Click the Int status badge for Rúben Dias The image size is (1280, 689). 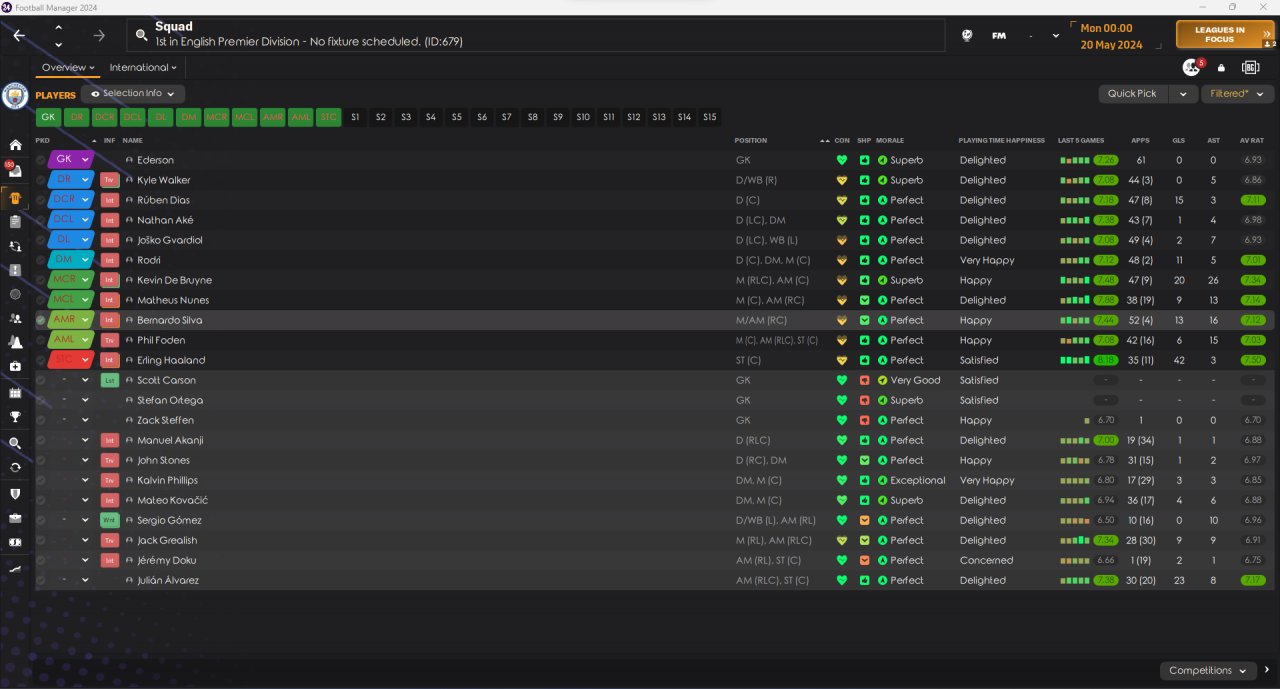click(110, 200)
